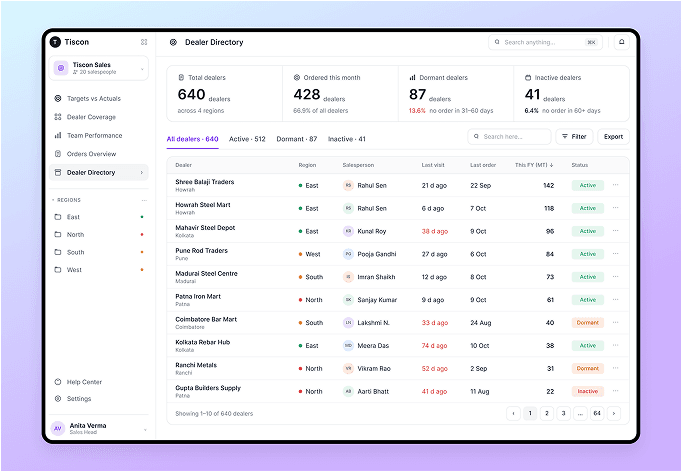Click Dormant badge for Coimbatore Bar Mart
682x472 pixels.
[x=588, y=323]
